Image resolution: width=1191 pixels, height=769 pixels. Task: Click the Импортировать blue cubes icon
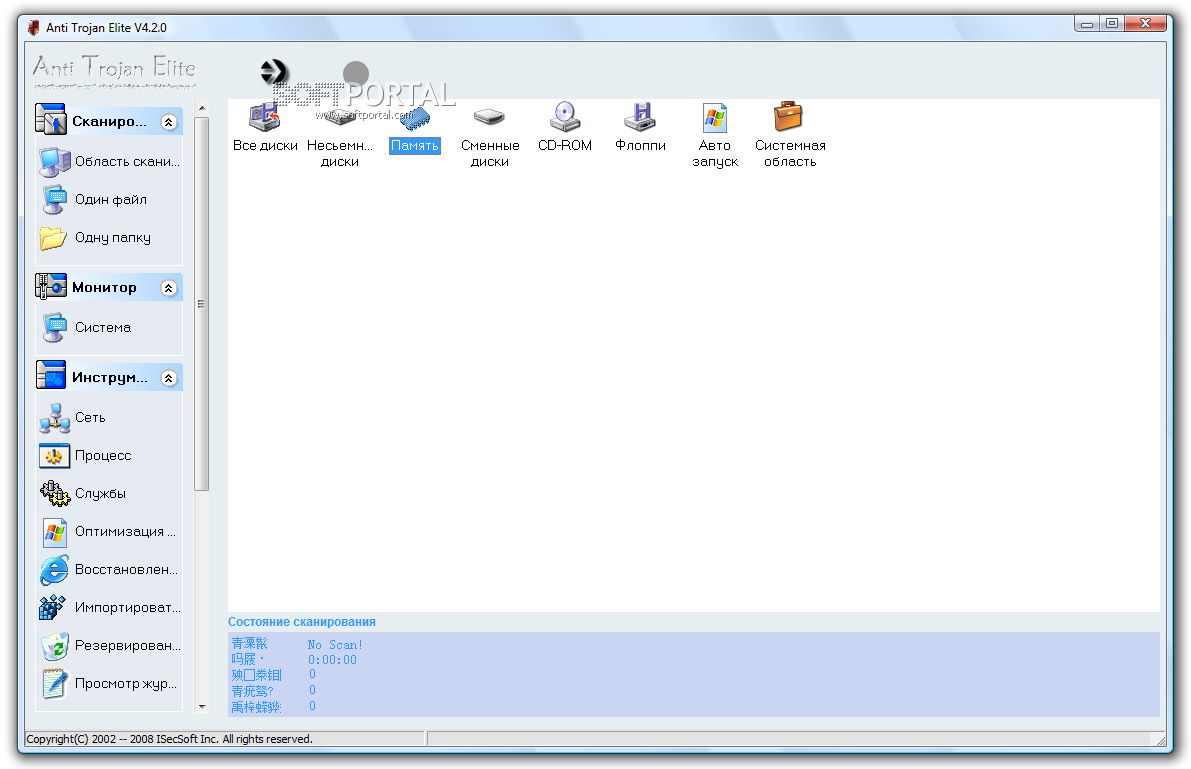(x=52, y=608)
